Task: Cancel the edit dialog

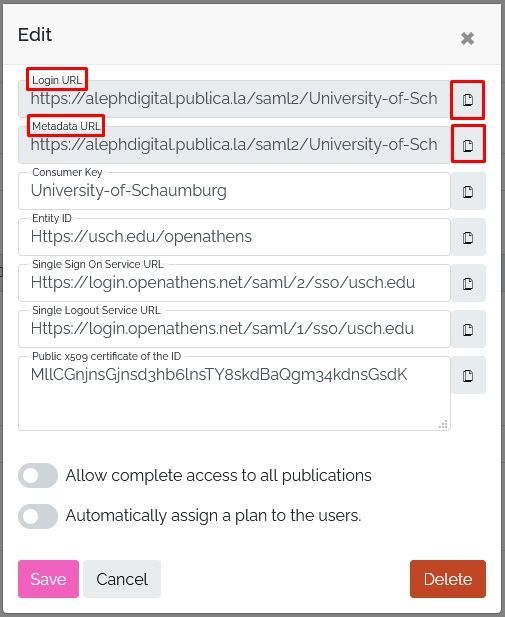Action: point(122,579)
